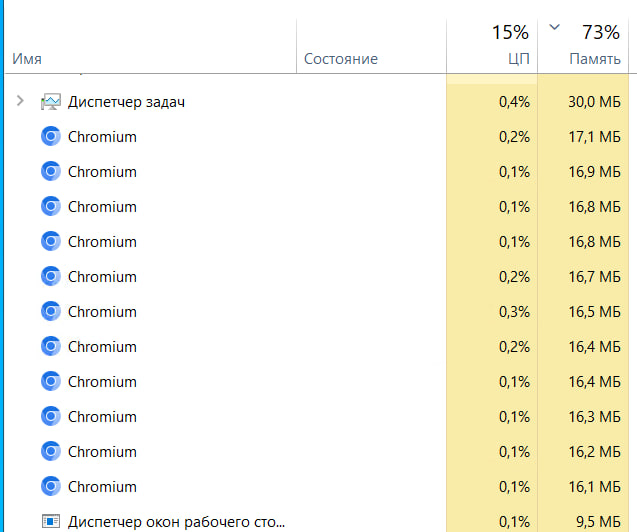Expand the Диспетчер задач process group
Viewport: 637px width, 532px height.
tap(20, 102)
